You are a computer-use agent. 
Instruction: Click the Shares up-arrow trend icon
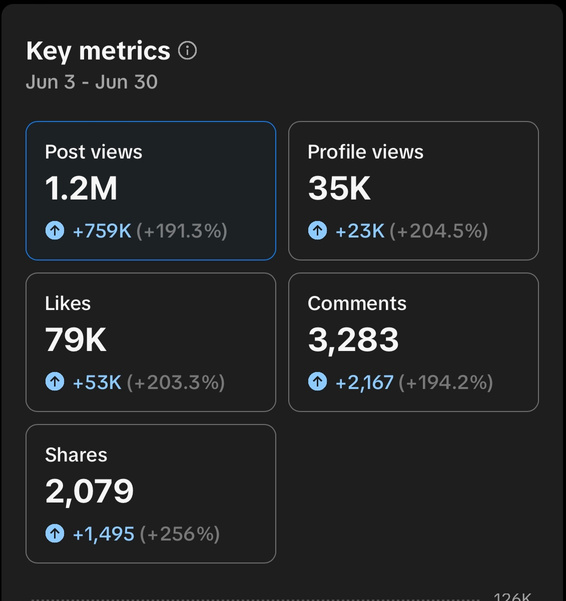click(55, 534)
